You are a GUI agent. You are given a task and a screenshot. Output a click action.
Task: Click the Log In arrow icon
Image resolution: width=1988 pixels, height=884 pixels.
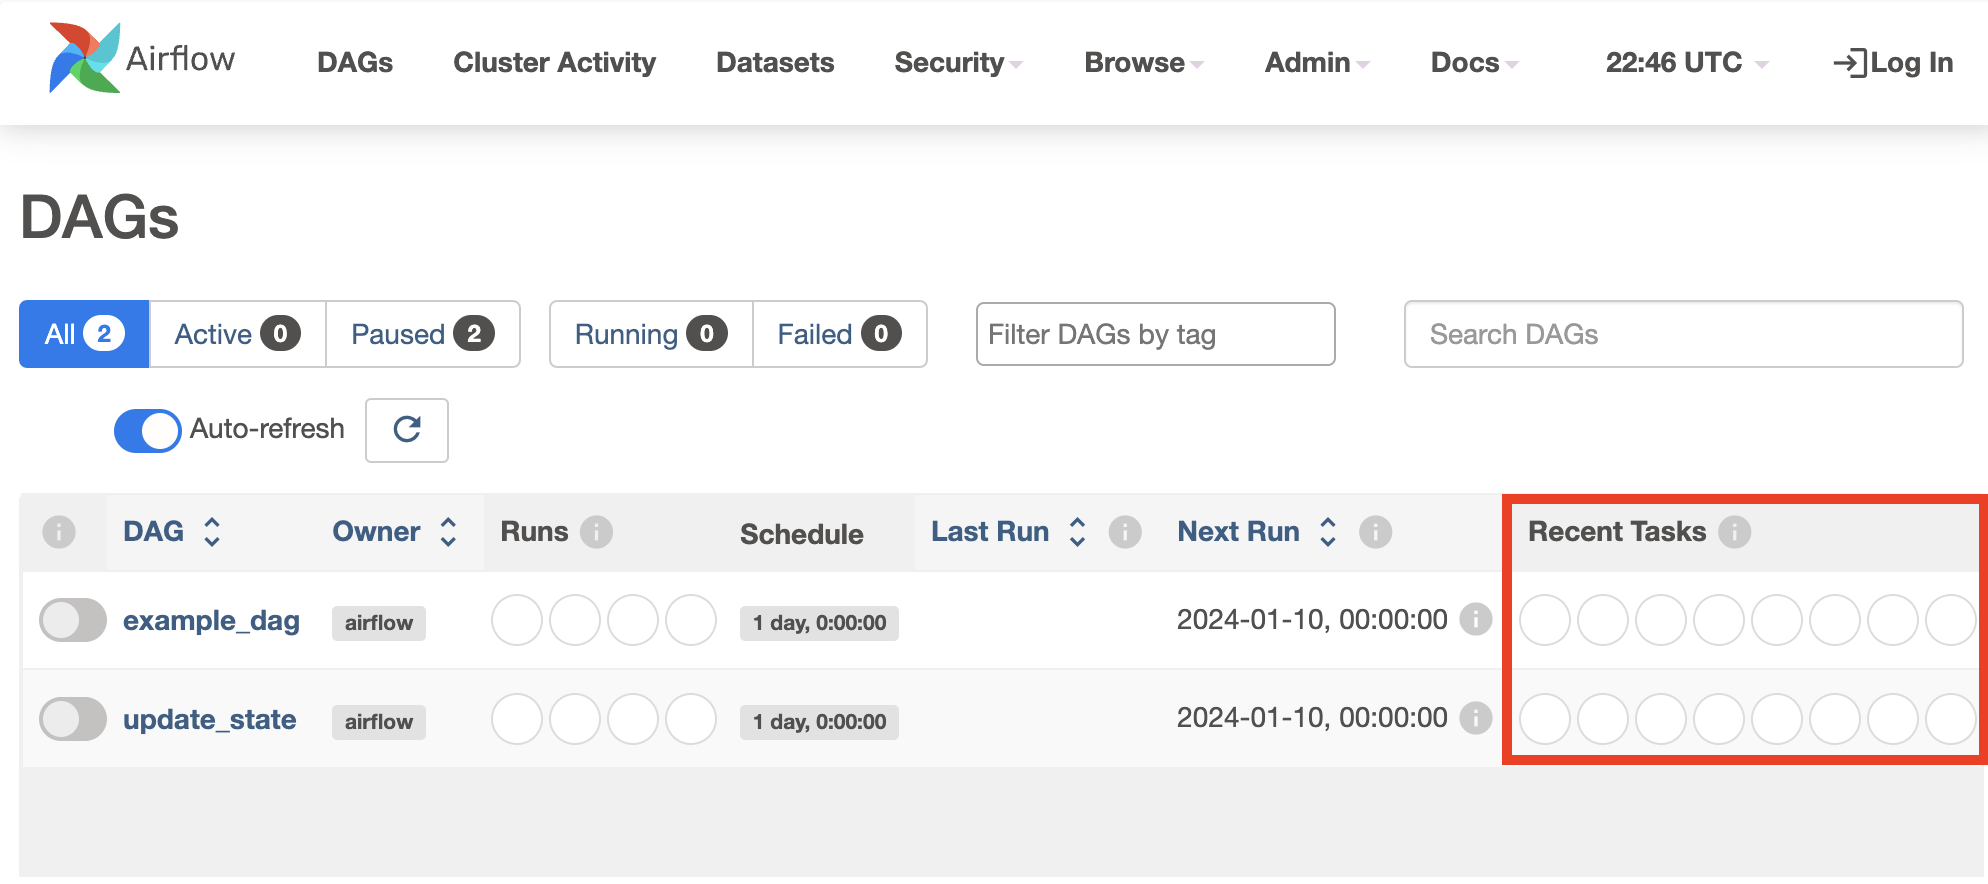(1850, 63)
